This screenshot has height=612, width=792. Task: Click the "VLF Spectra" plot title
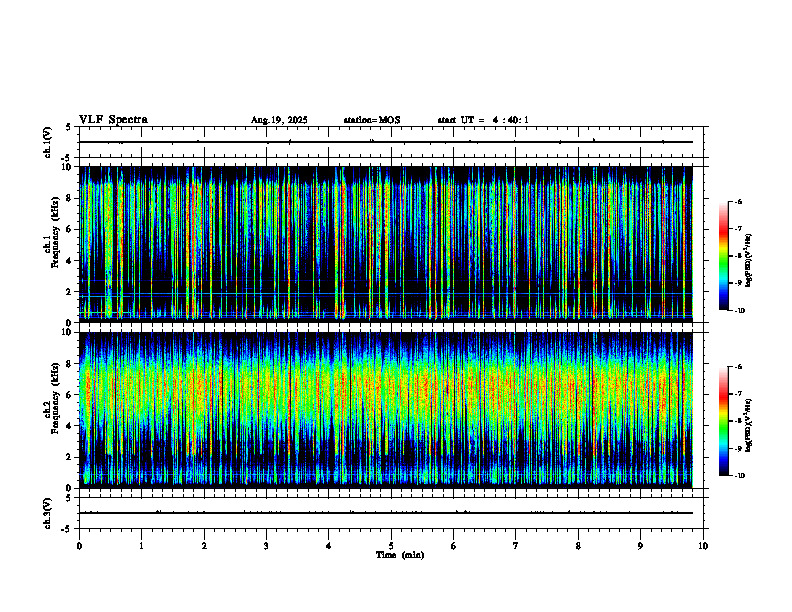[x=113, y=120]
